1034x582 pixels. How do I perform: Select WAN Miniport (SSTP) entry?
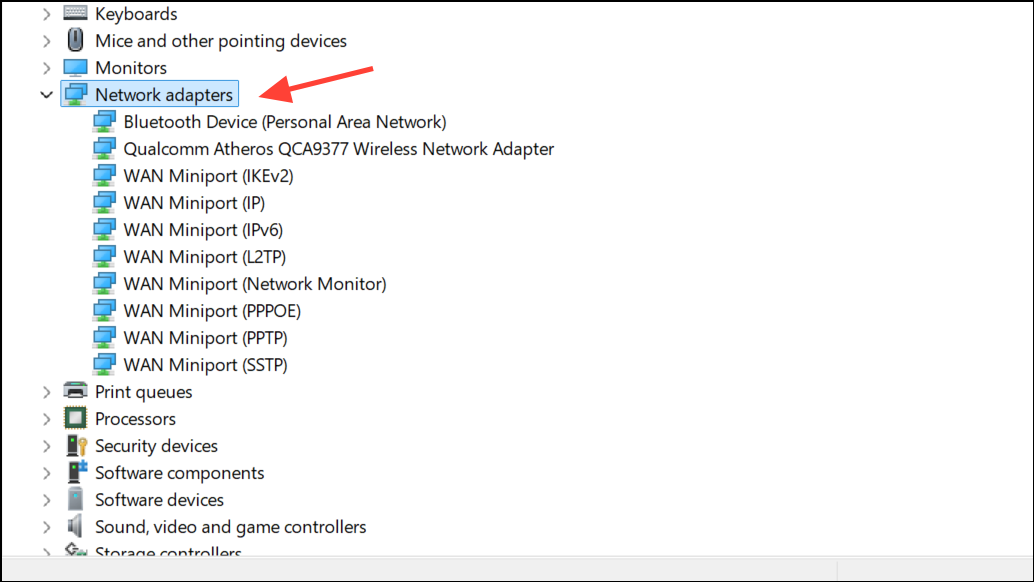[205, 365]
